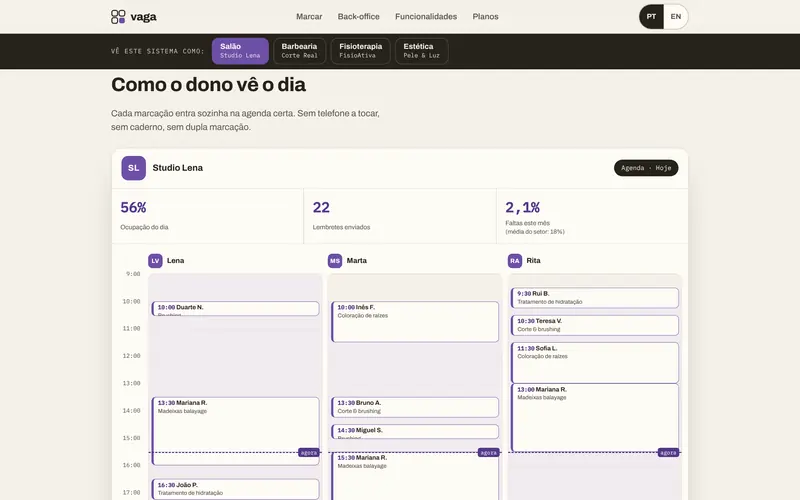Open the 11:30 Sofia L. appointment
Screen dimensions: 800x500
tap(595, 363)
